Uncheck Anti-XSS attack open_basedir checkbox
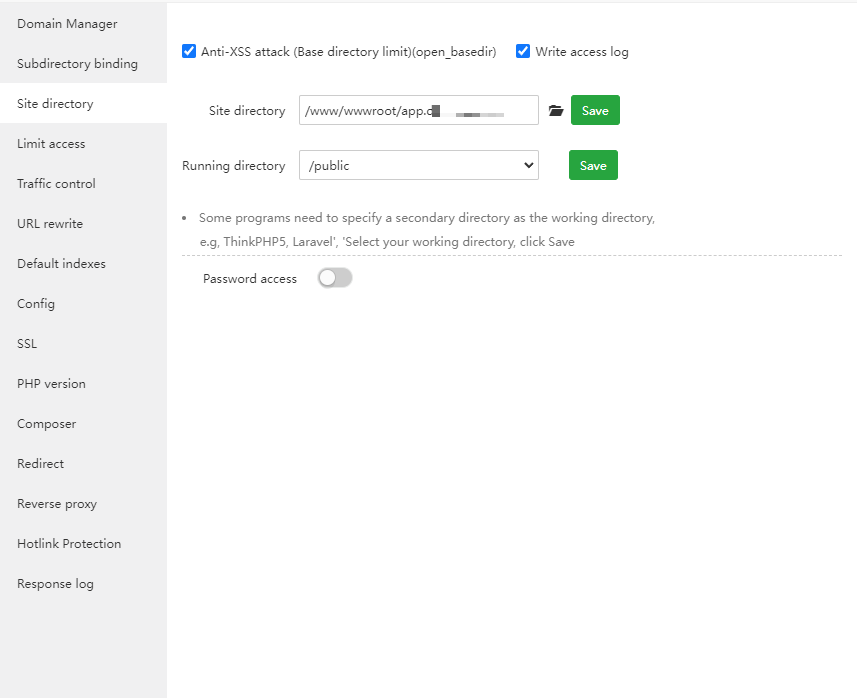 [x=189, y=51]
